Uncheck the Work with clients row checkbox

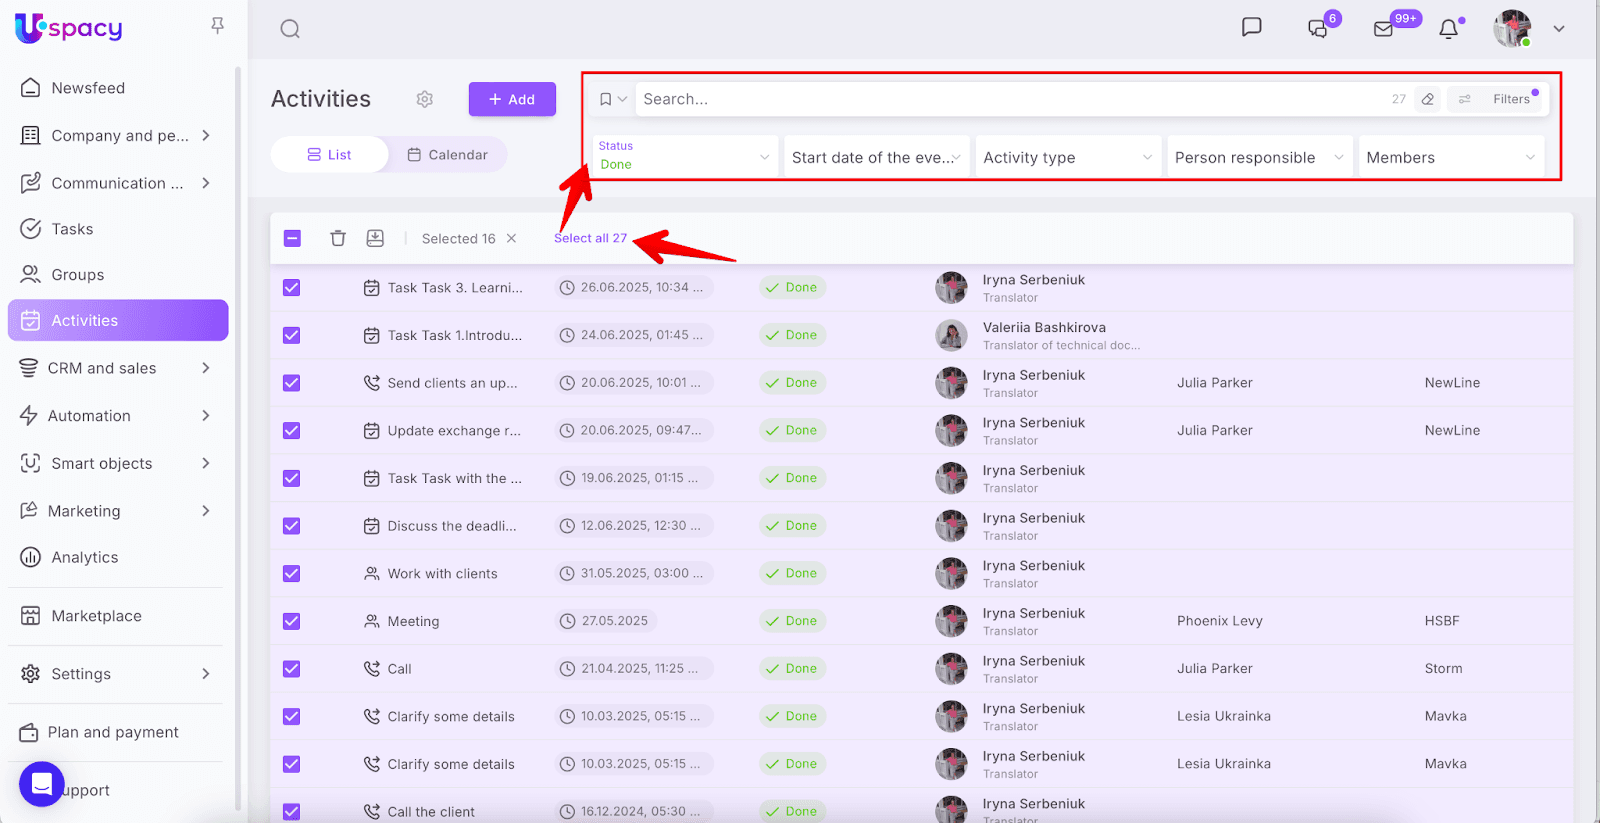pyautogui.click(x=292, y=574)
